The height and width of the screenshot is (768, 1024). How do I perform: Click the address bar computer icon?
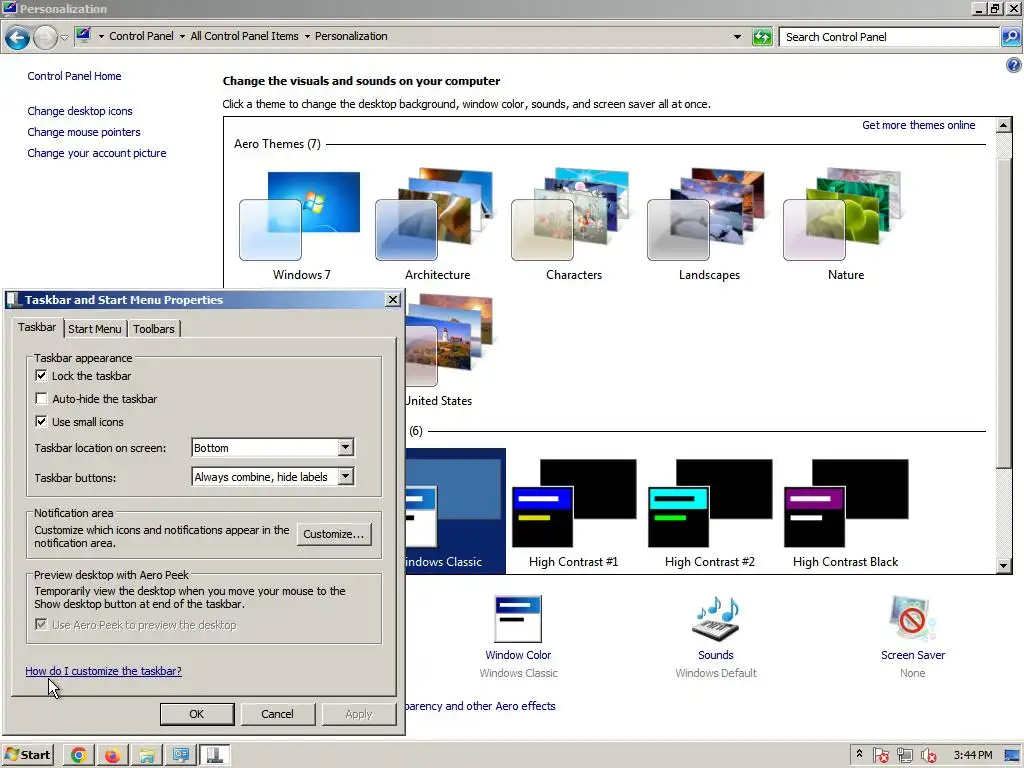click(83, 36)
